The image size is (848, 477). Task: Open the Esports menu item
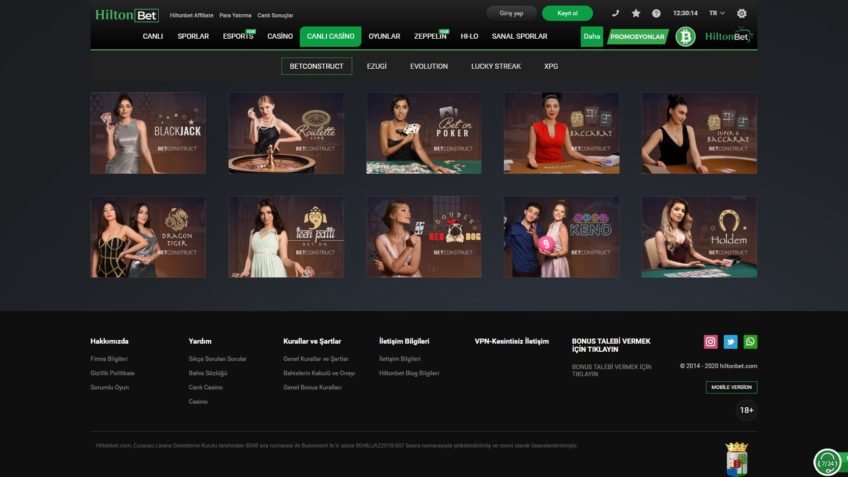[238, 37]
